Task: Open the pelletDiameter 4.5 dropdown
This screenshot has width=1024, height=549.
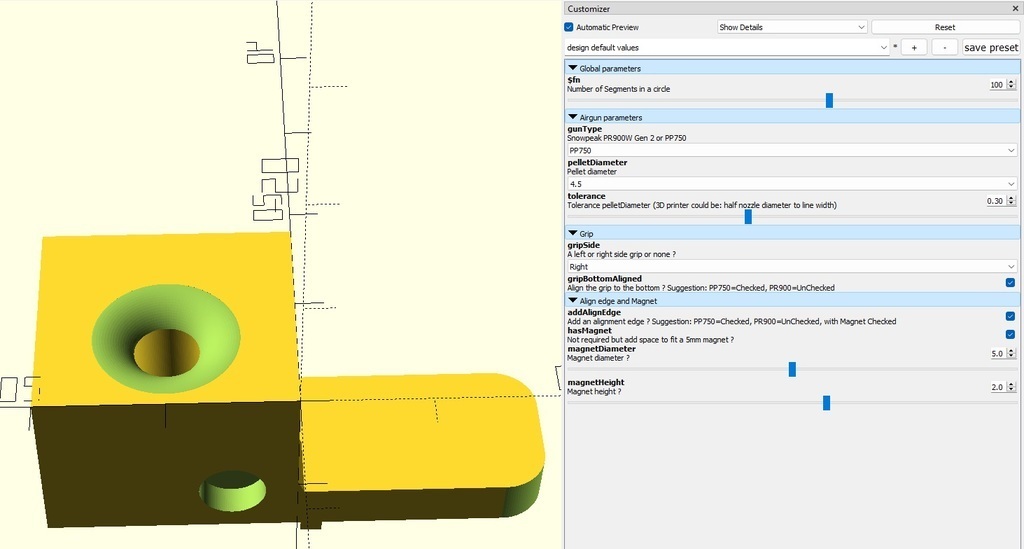Action: 792,184
